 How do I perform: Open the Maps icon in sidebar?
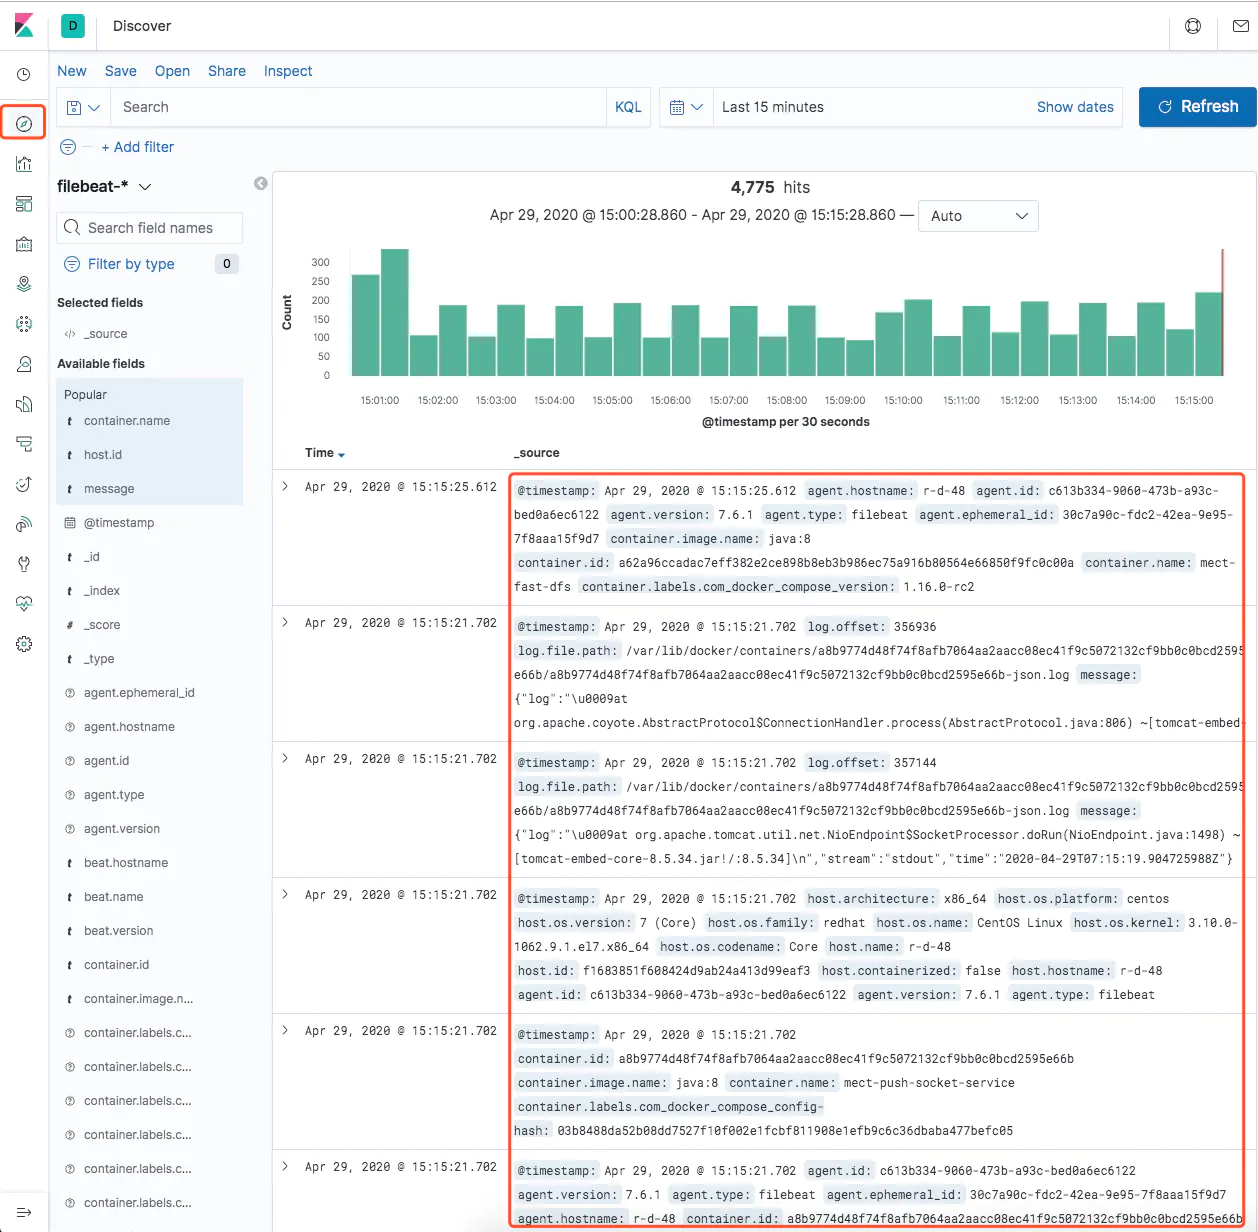coord(24,284)
